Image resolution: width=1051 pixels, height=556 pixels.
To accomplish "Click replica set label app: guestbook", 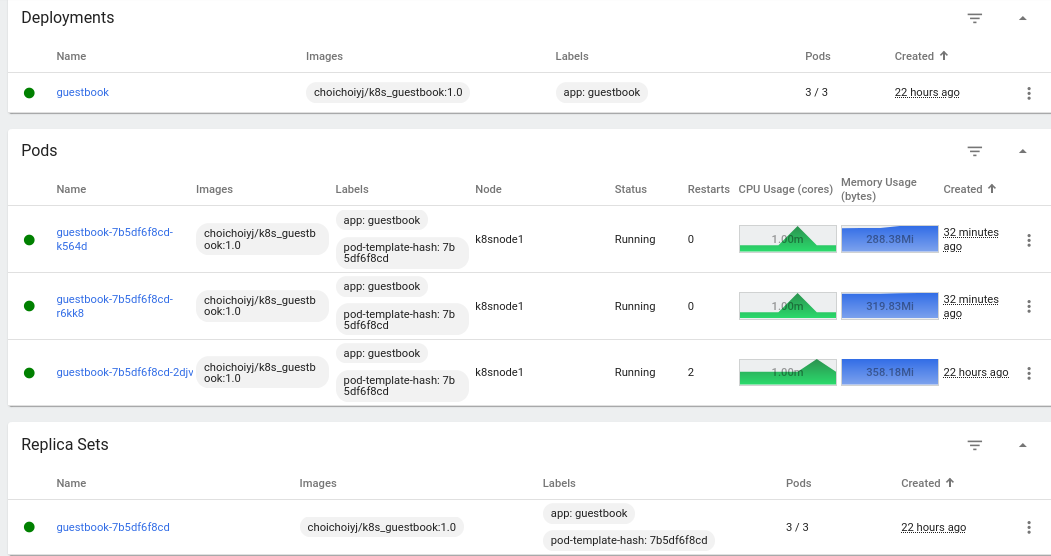I will point(589,514).
